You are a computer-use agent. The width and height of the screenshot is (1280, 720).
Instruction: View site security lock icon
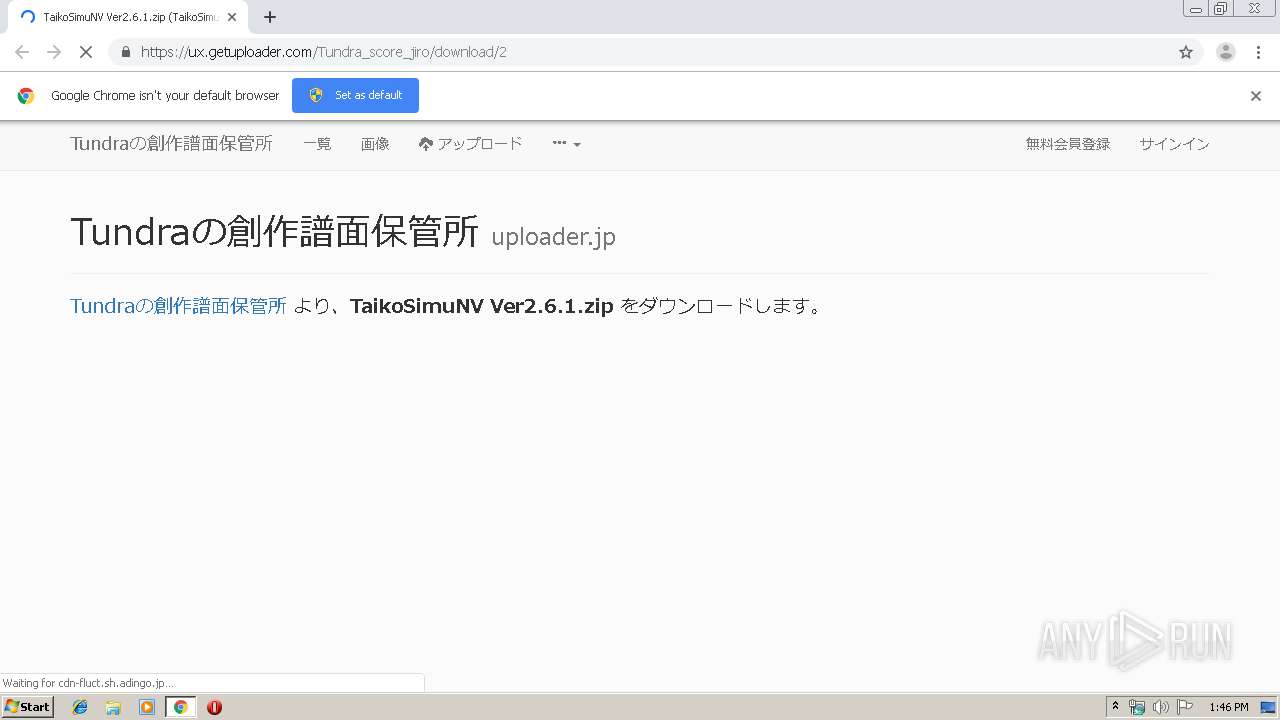click(125, 52)
